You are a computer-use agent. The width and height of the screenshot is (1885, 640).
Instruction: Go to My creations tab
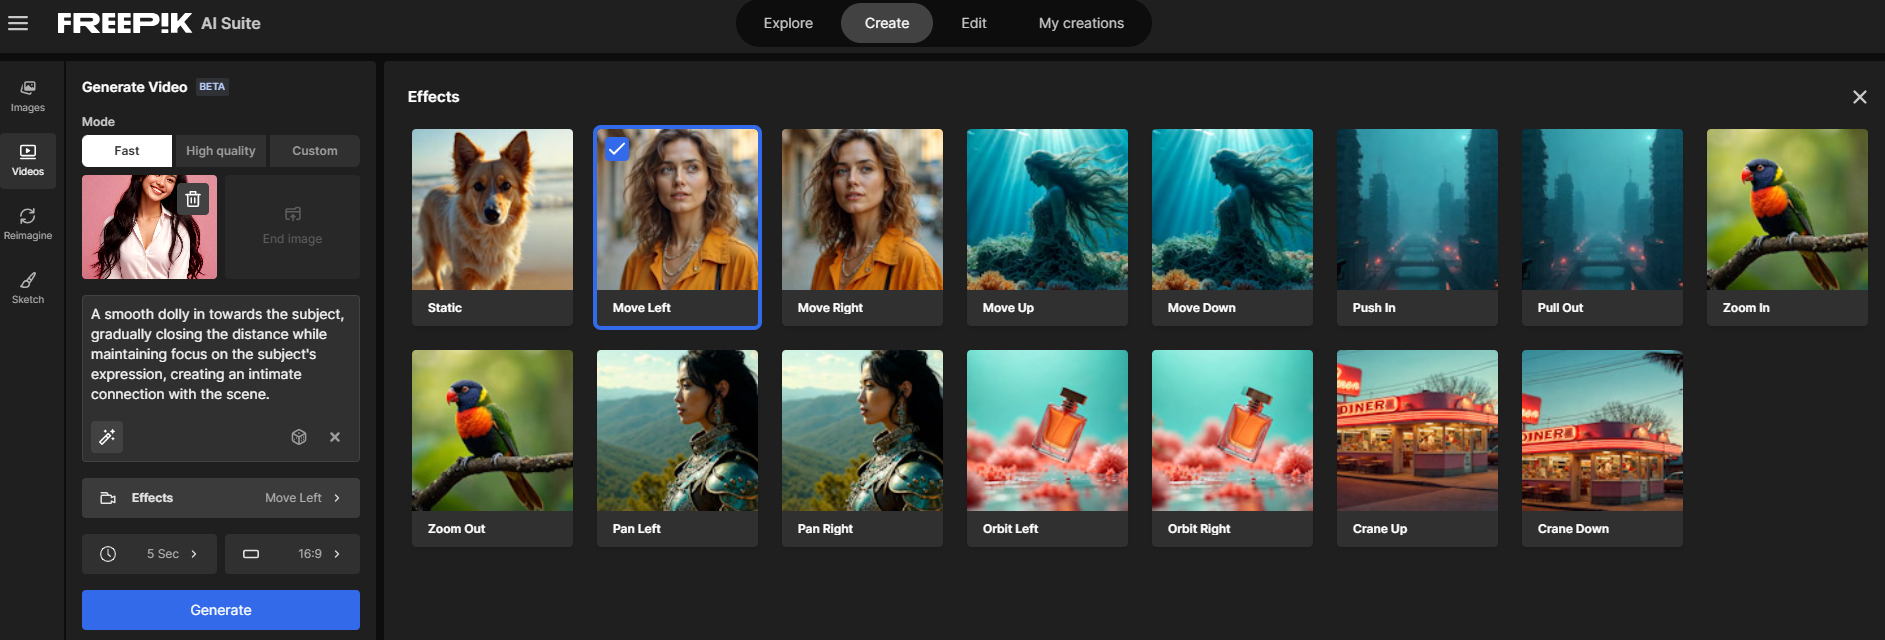point(1081,23)
